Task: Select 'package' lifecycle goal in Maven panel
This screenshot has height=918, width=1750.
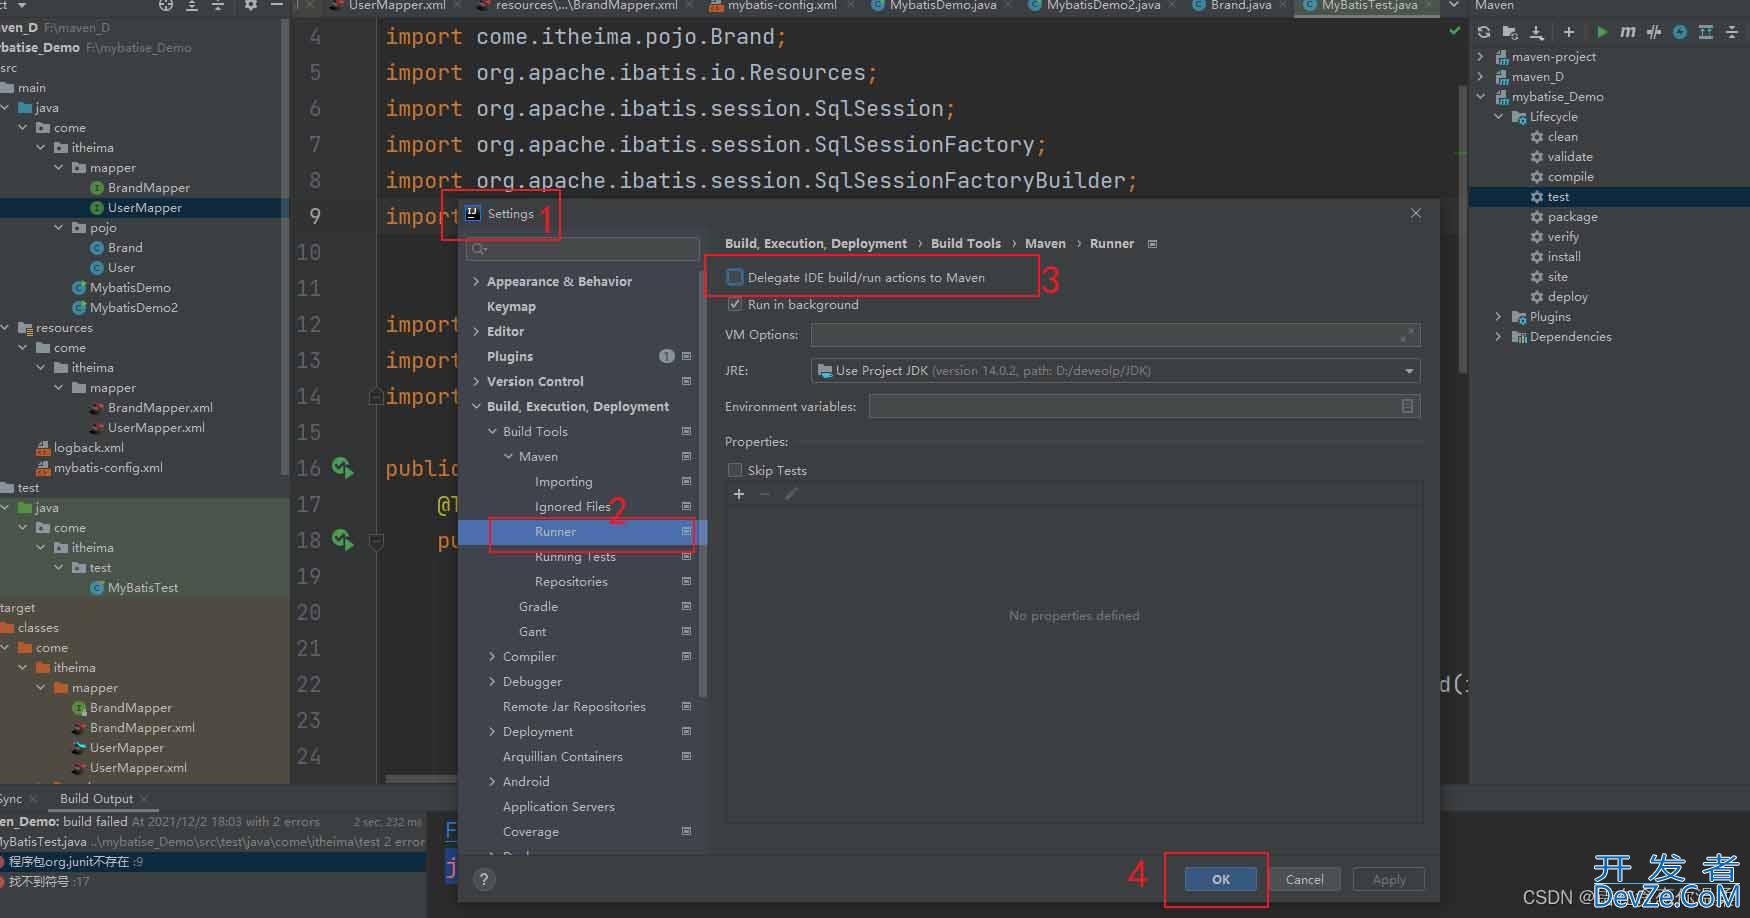Action: click(1572, 217)
